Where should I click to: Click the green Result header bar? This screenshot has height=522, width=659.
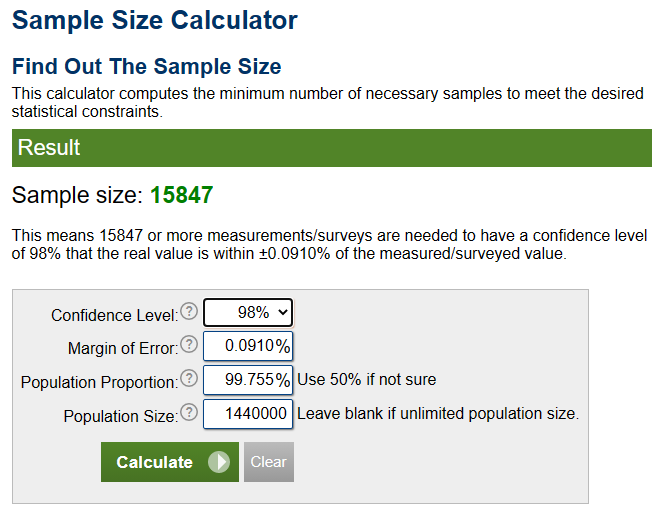pos(331,148)
